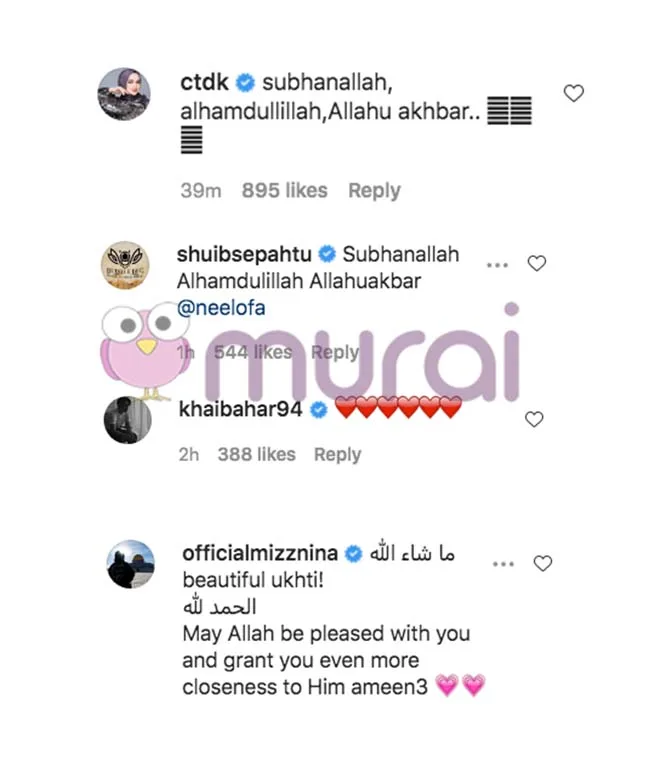Viewport: 661px width, 768px height.
Task: Open ctdk's profile picture
Action: (124, 94)
